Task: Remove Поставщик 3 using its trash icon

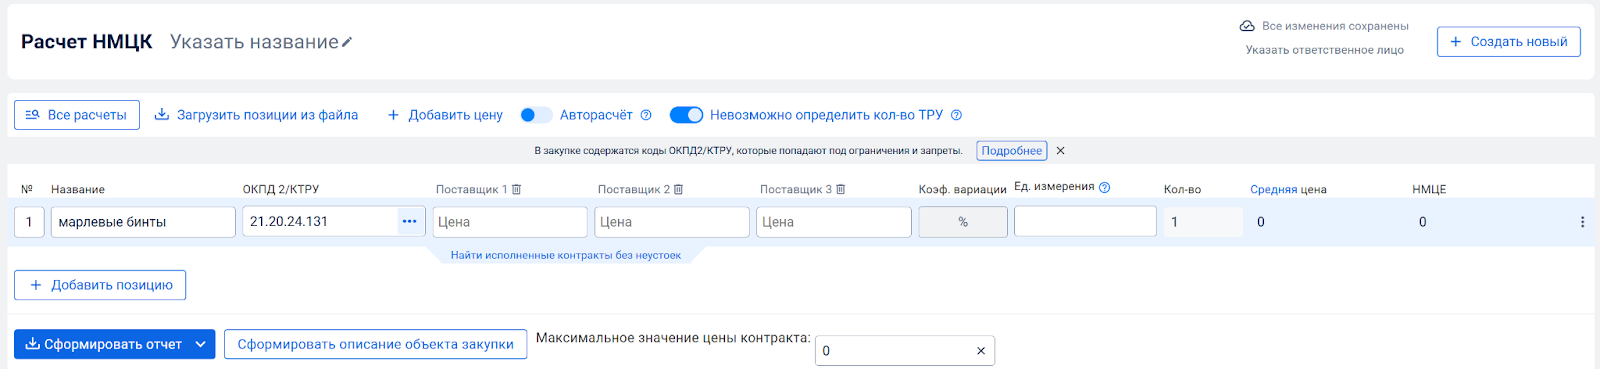Action: 841,189
